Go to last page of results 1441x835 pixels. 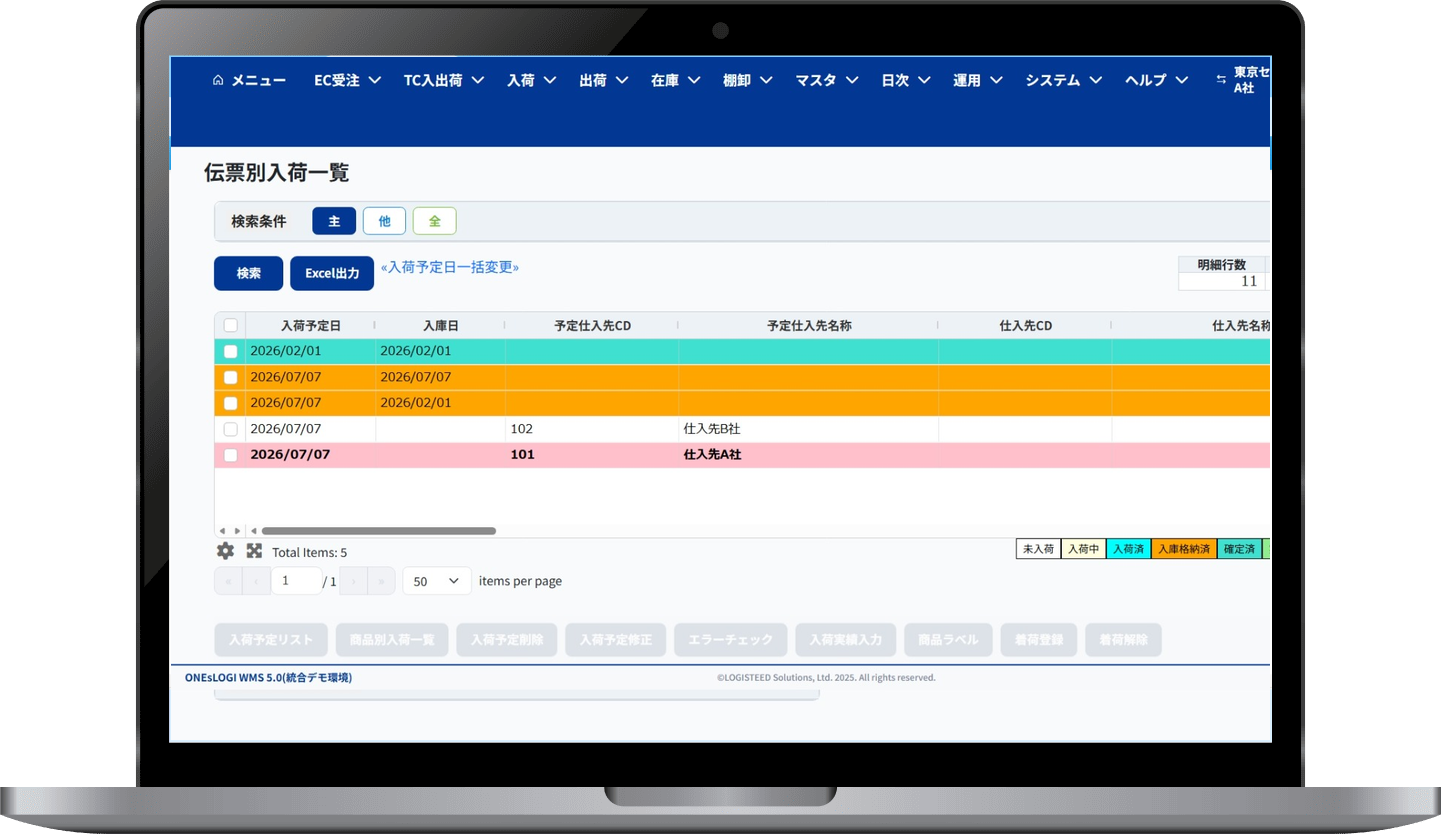point(381,581)
